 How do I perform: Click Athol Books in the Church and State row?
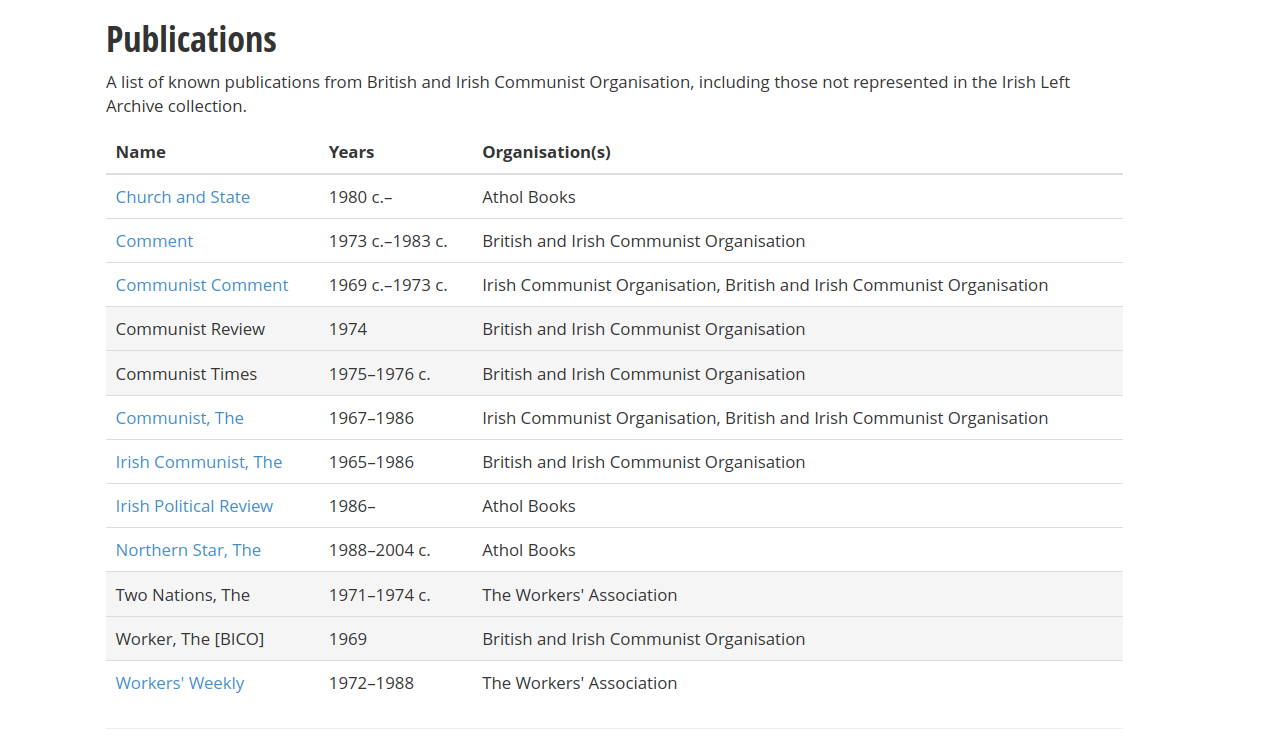click(528, 197)
